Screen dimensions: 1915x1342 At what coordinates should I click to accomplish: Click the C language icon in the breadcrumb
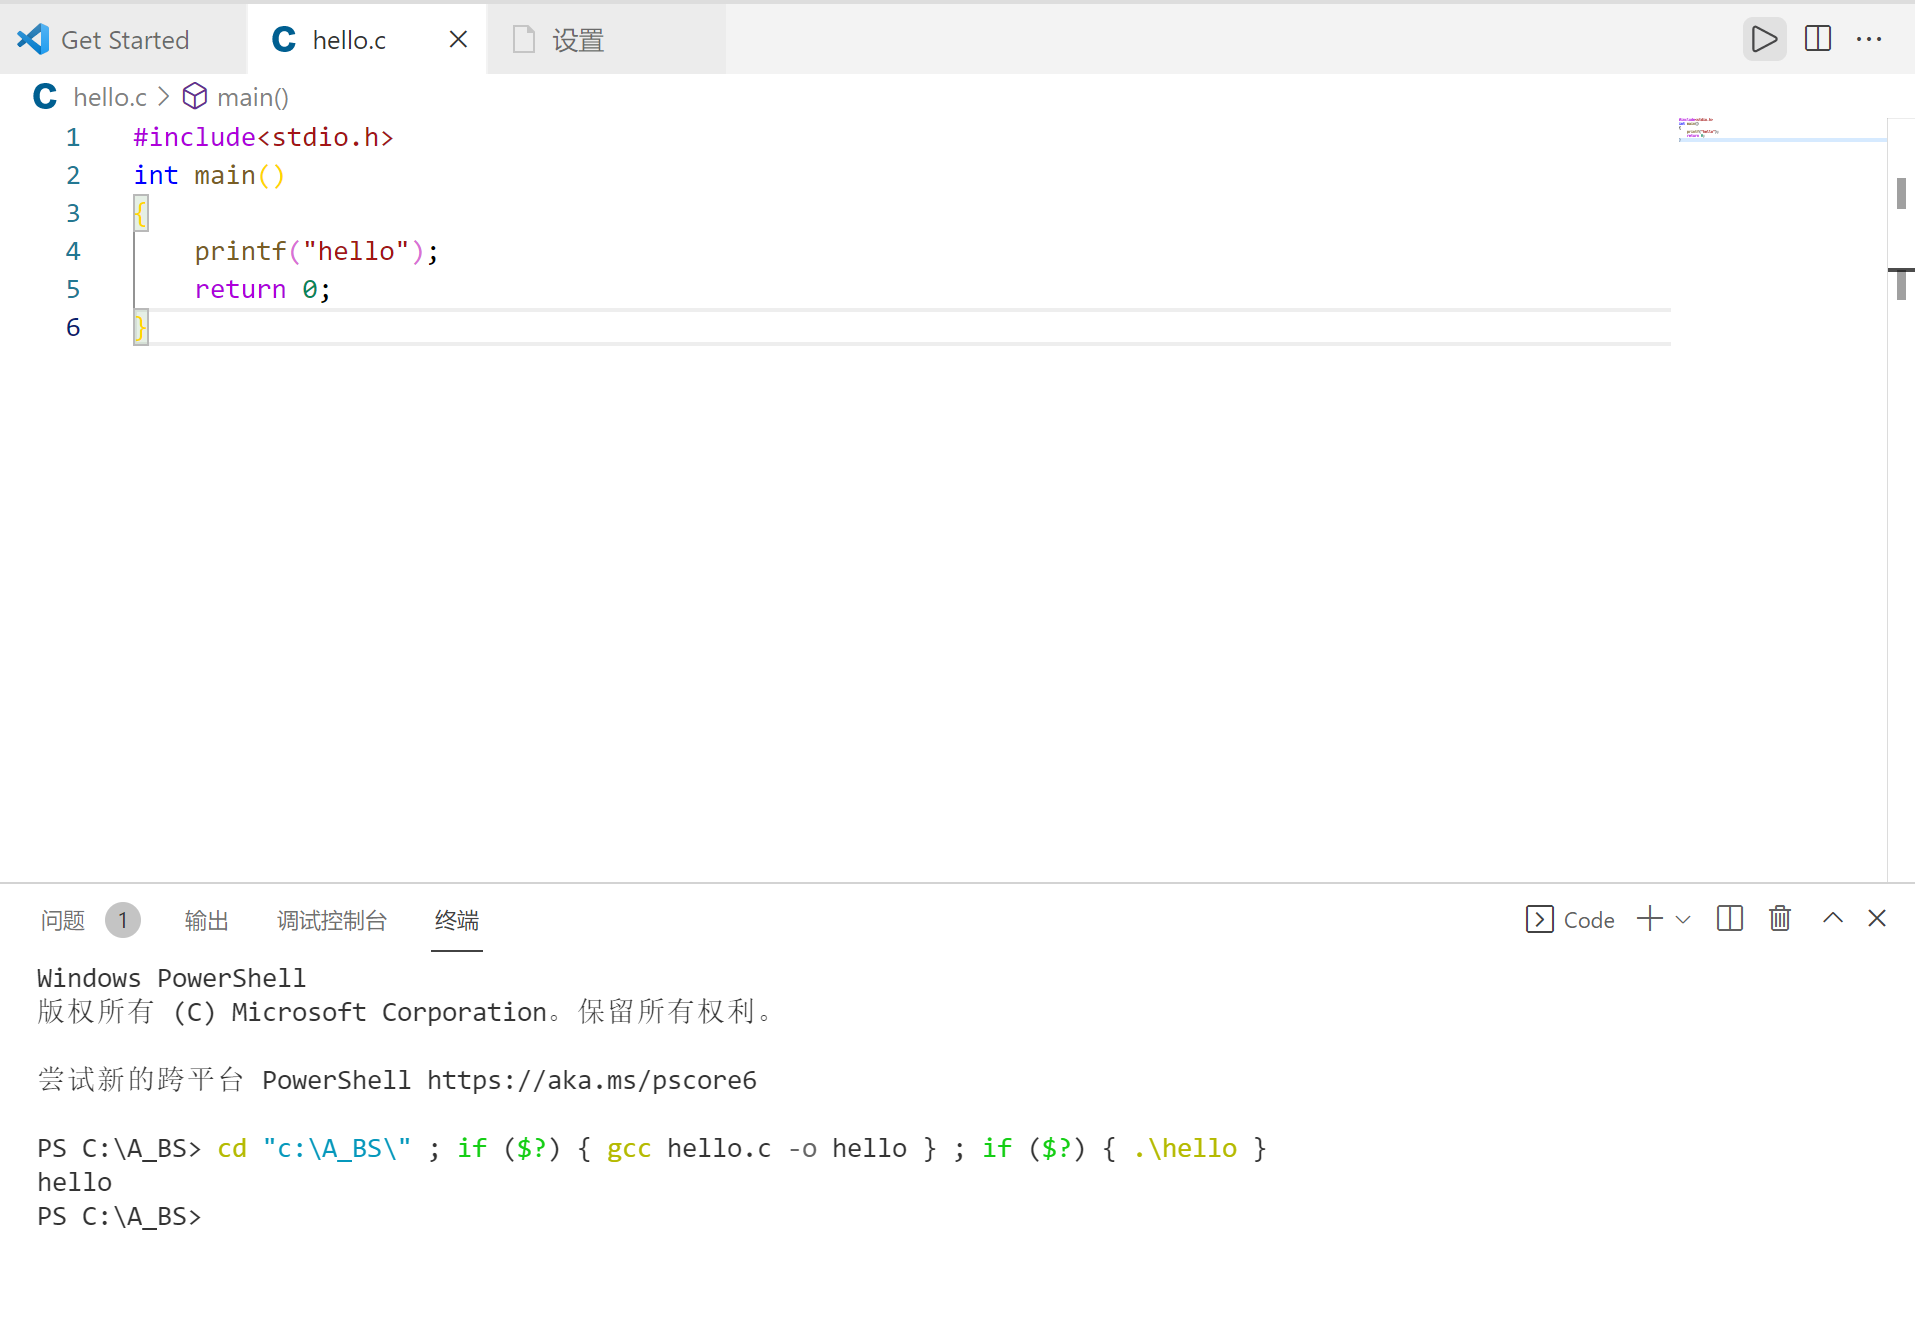pos(44,96)
